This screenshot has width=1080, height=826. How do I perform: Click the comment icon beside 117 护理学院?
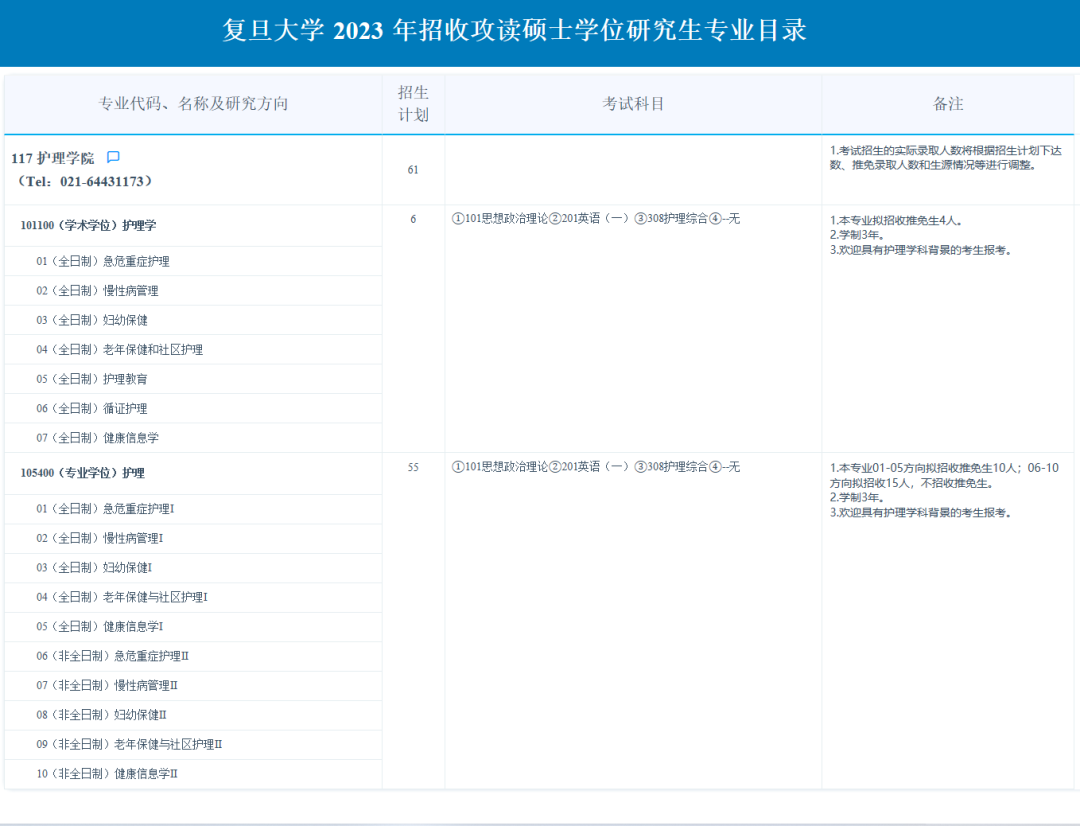pos(113,157)
